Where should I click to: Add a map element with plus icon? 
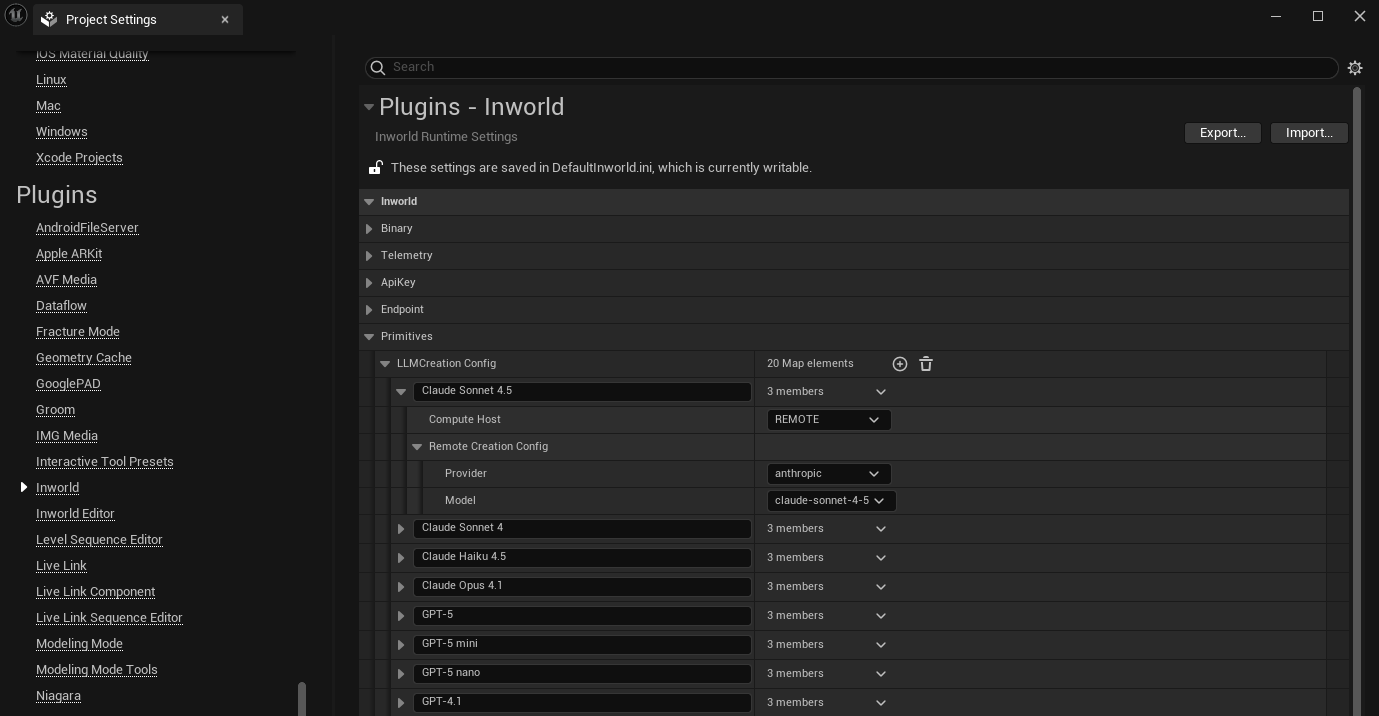coord(900,364)
